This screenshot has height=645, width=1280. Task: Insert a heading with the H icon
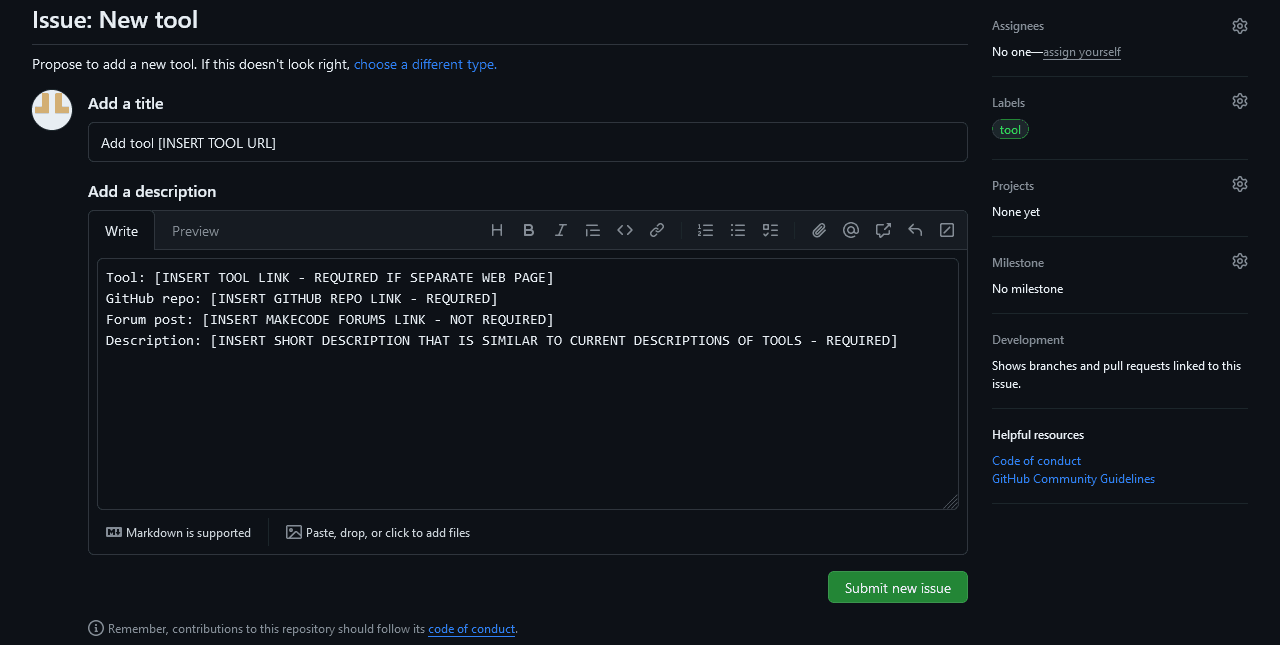click(497, 230)
